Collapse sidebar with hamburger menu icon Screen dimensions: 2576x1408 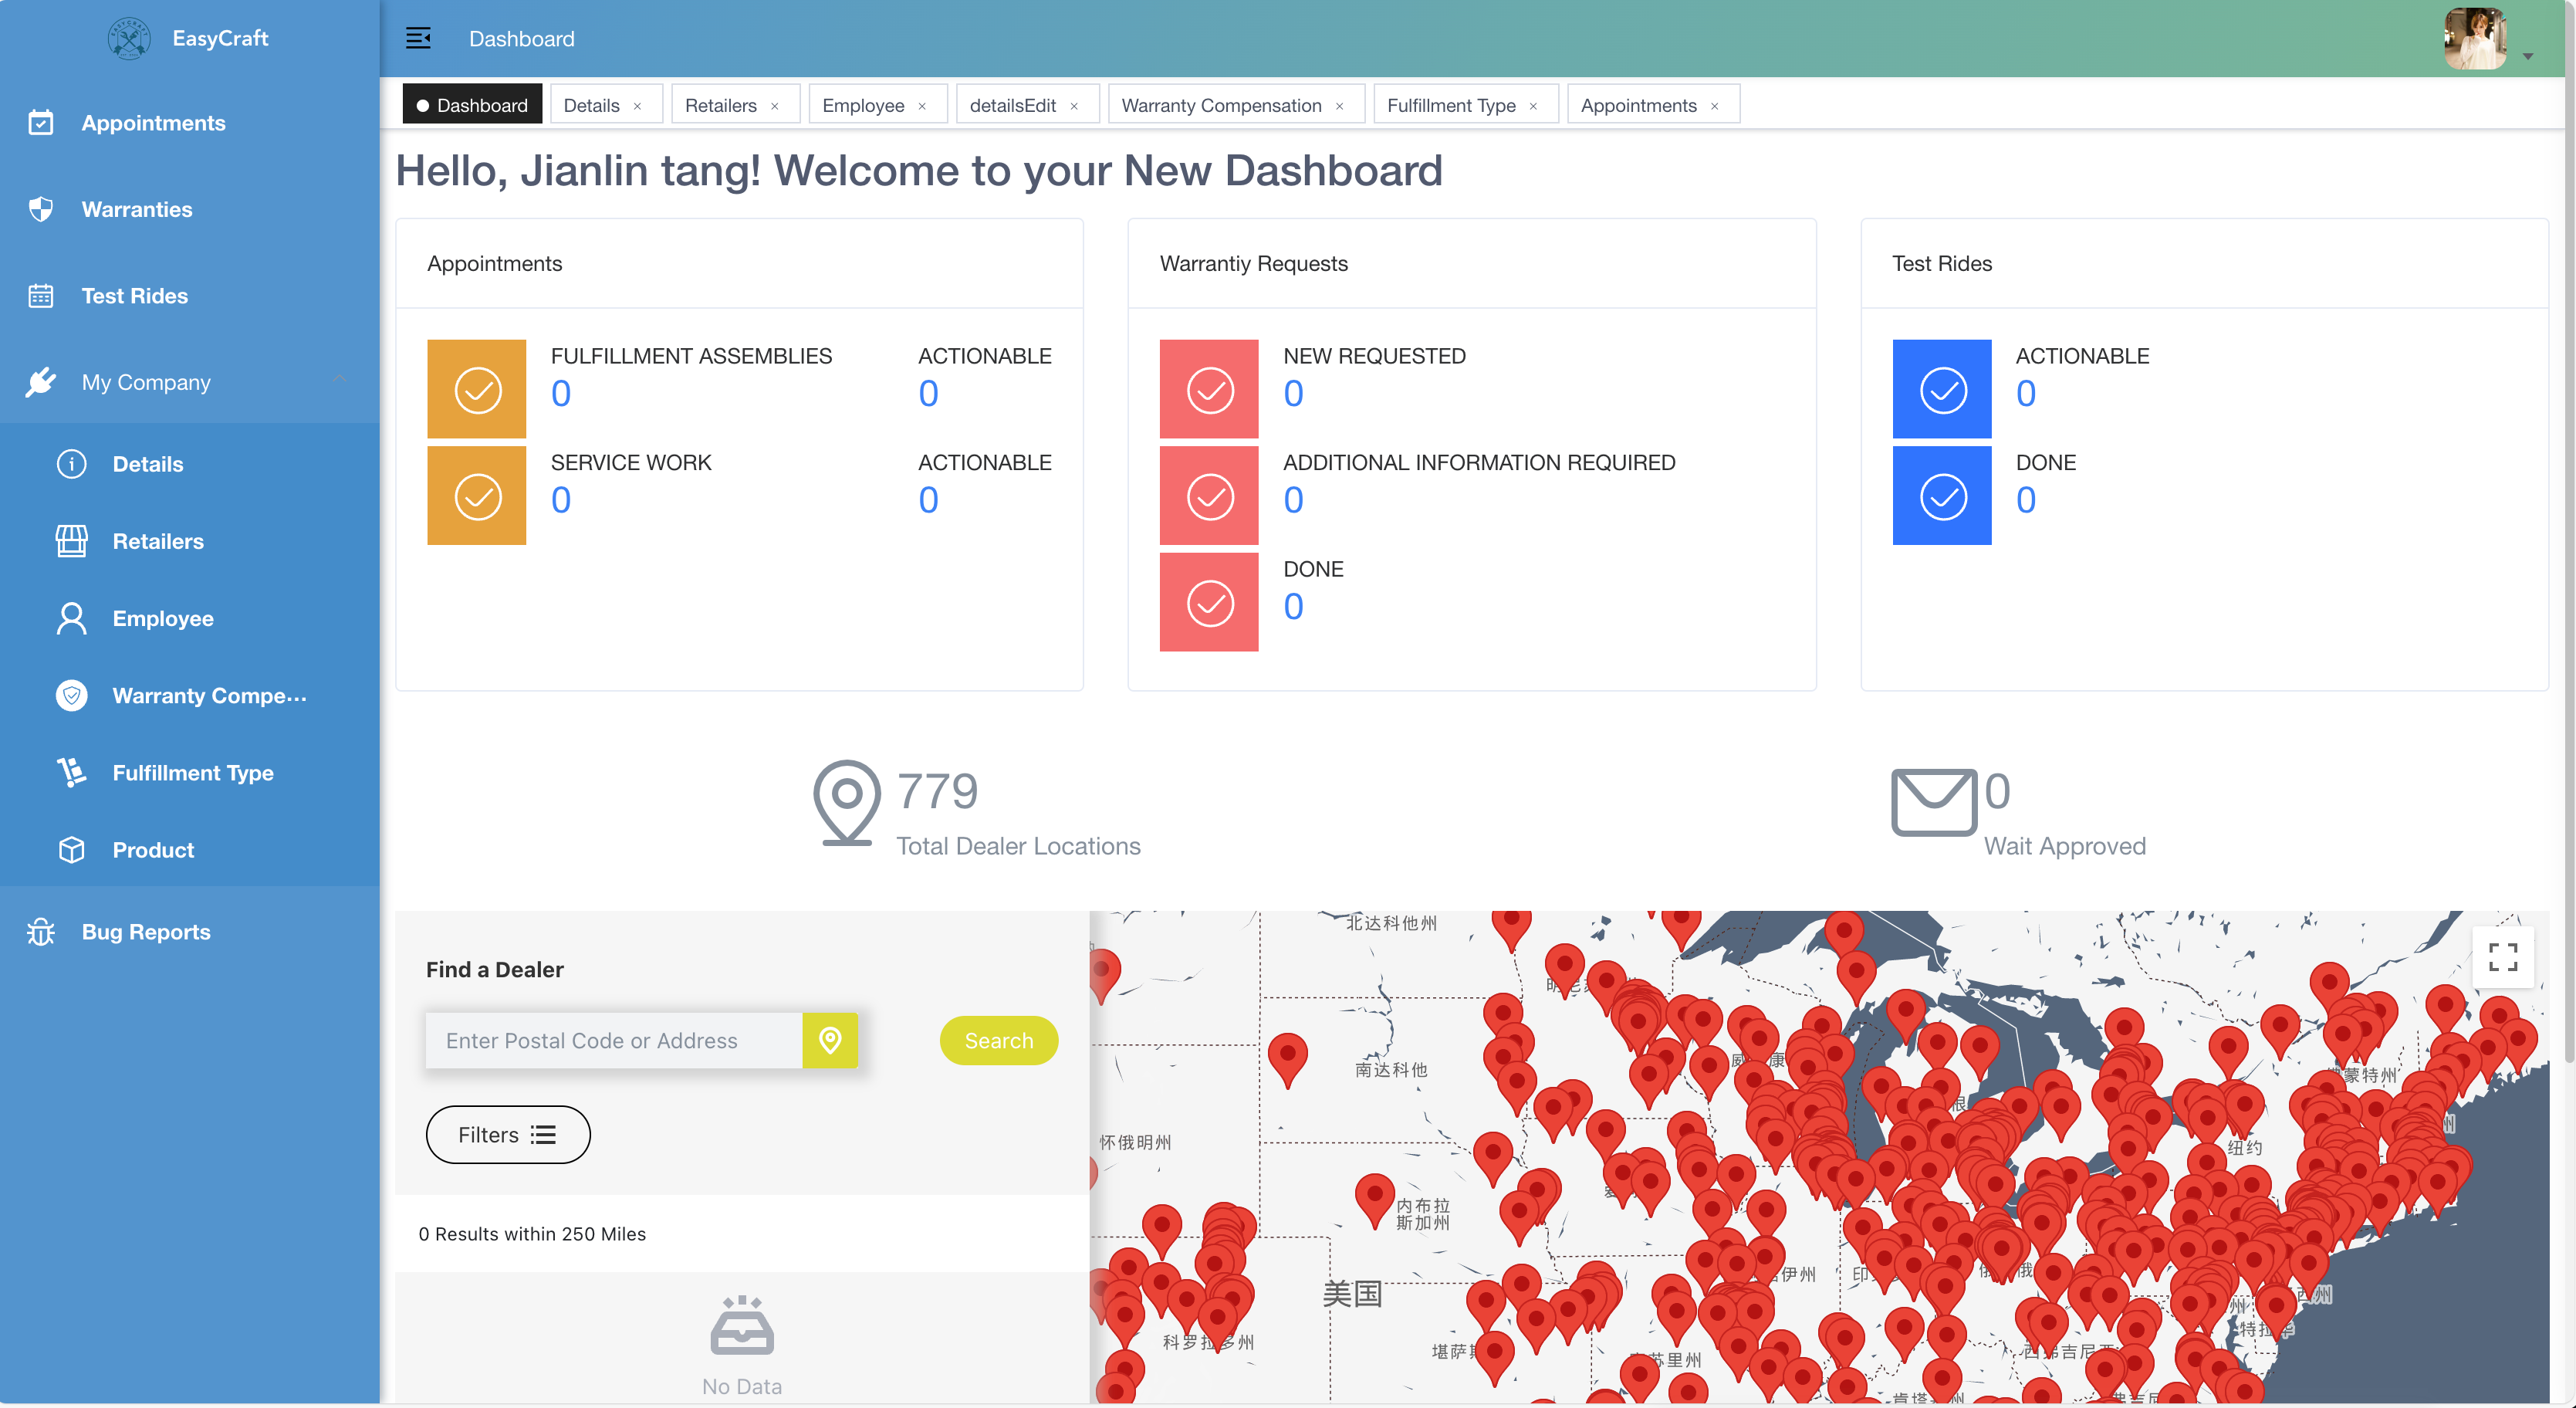[x=418, y=38]
